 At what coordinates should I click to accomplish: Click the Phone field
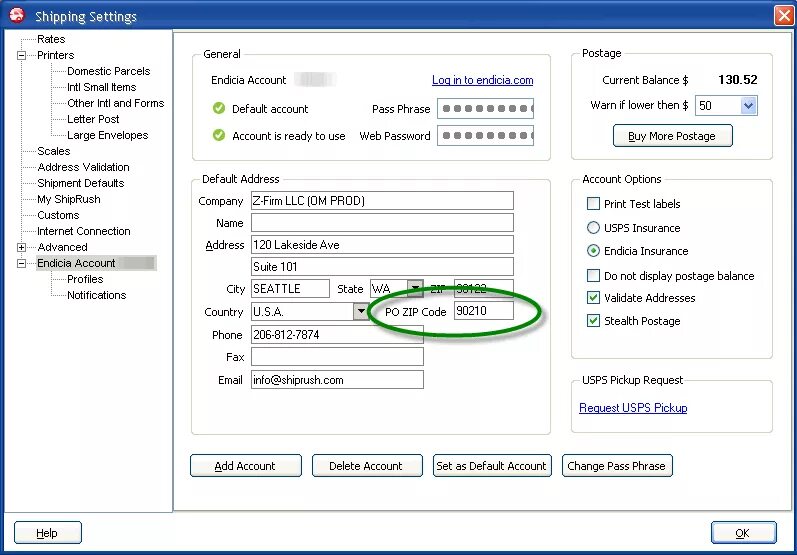tap(337, 335)
